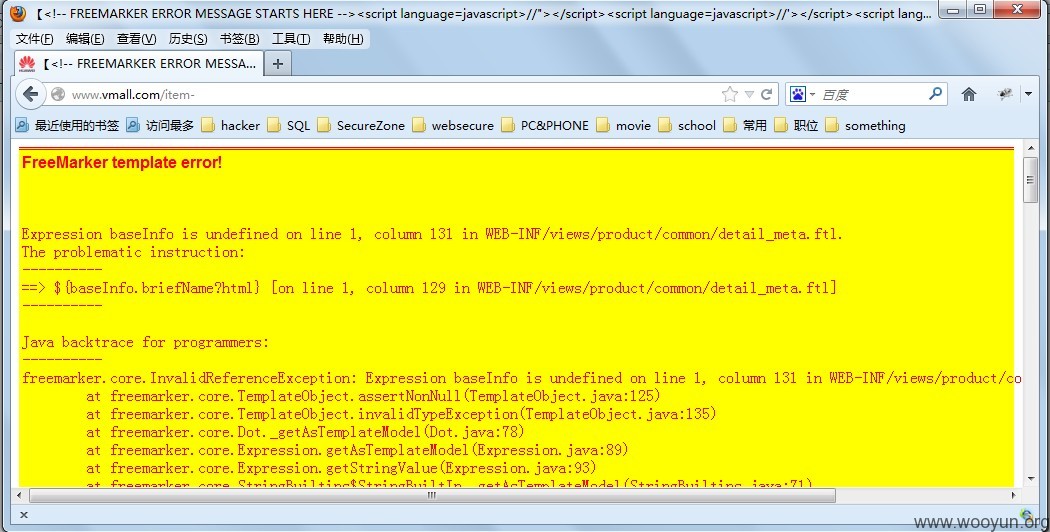
Task: Click the horizontal scrollbar left arrow
Action: click(x=19, y=495)
